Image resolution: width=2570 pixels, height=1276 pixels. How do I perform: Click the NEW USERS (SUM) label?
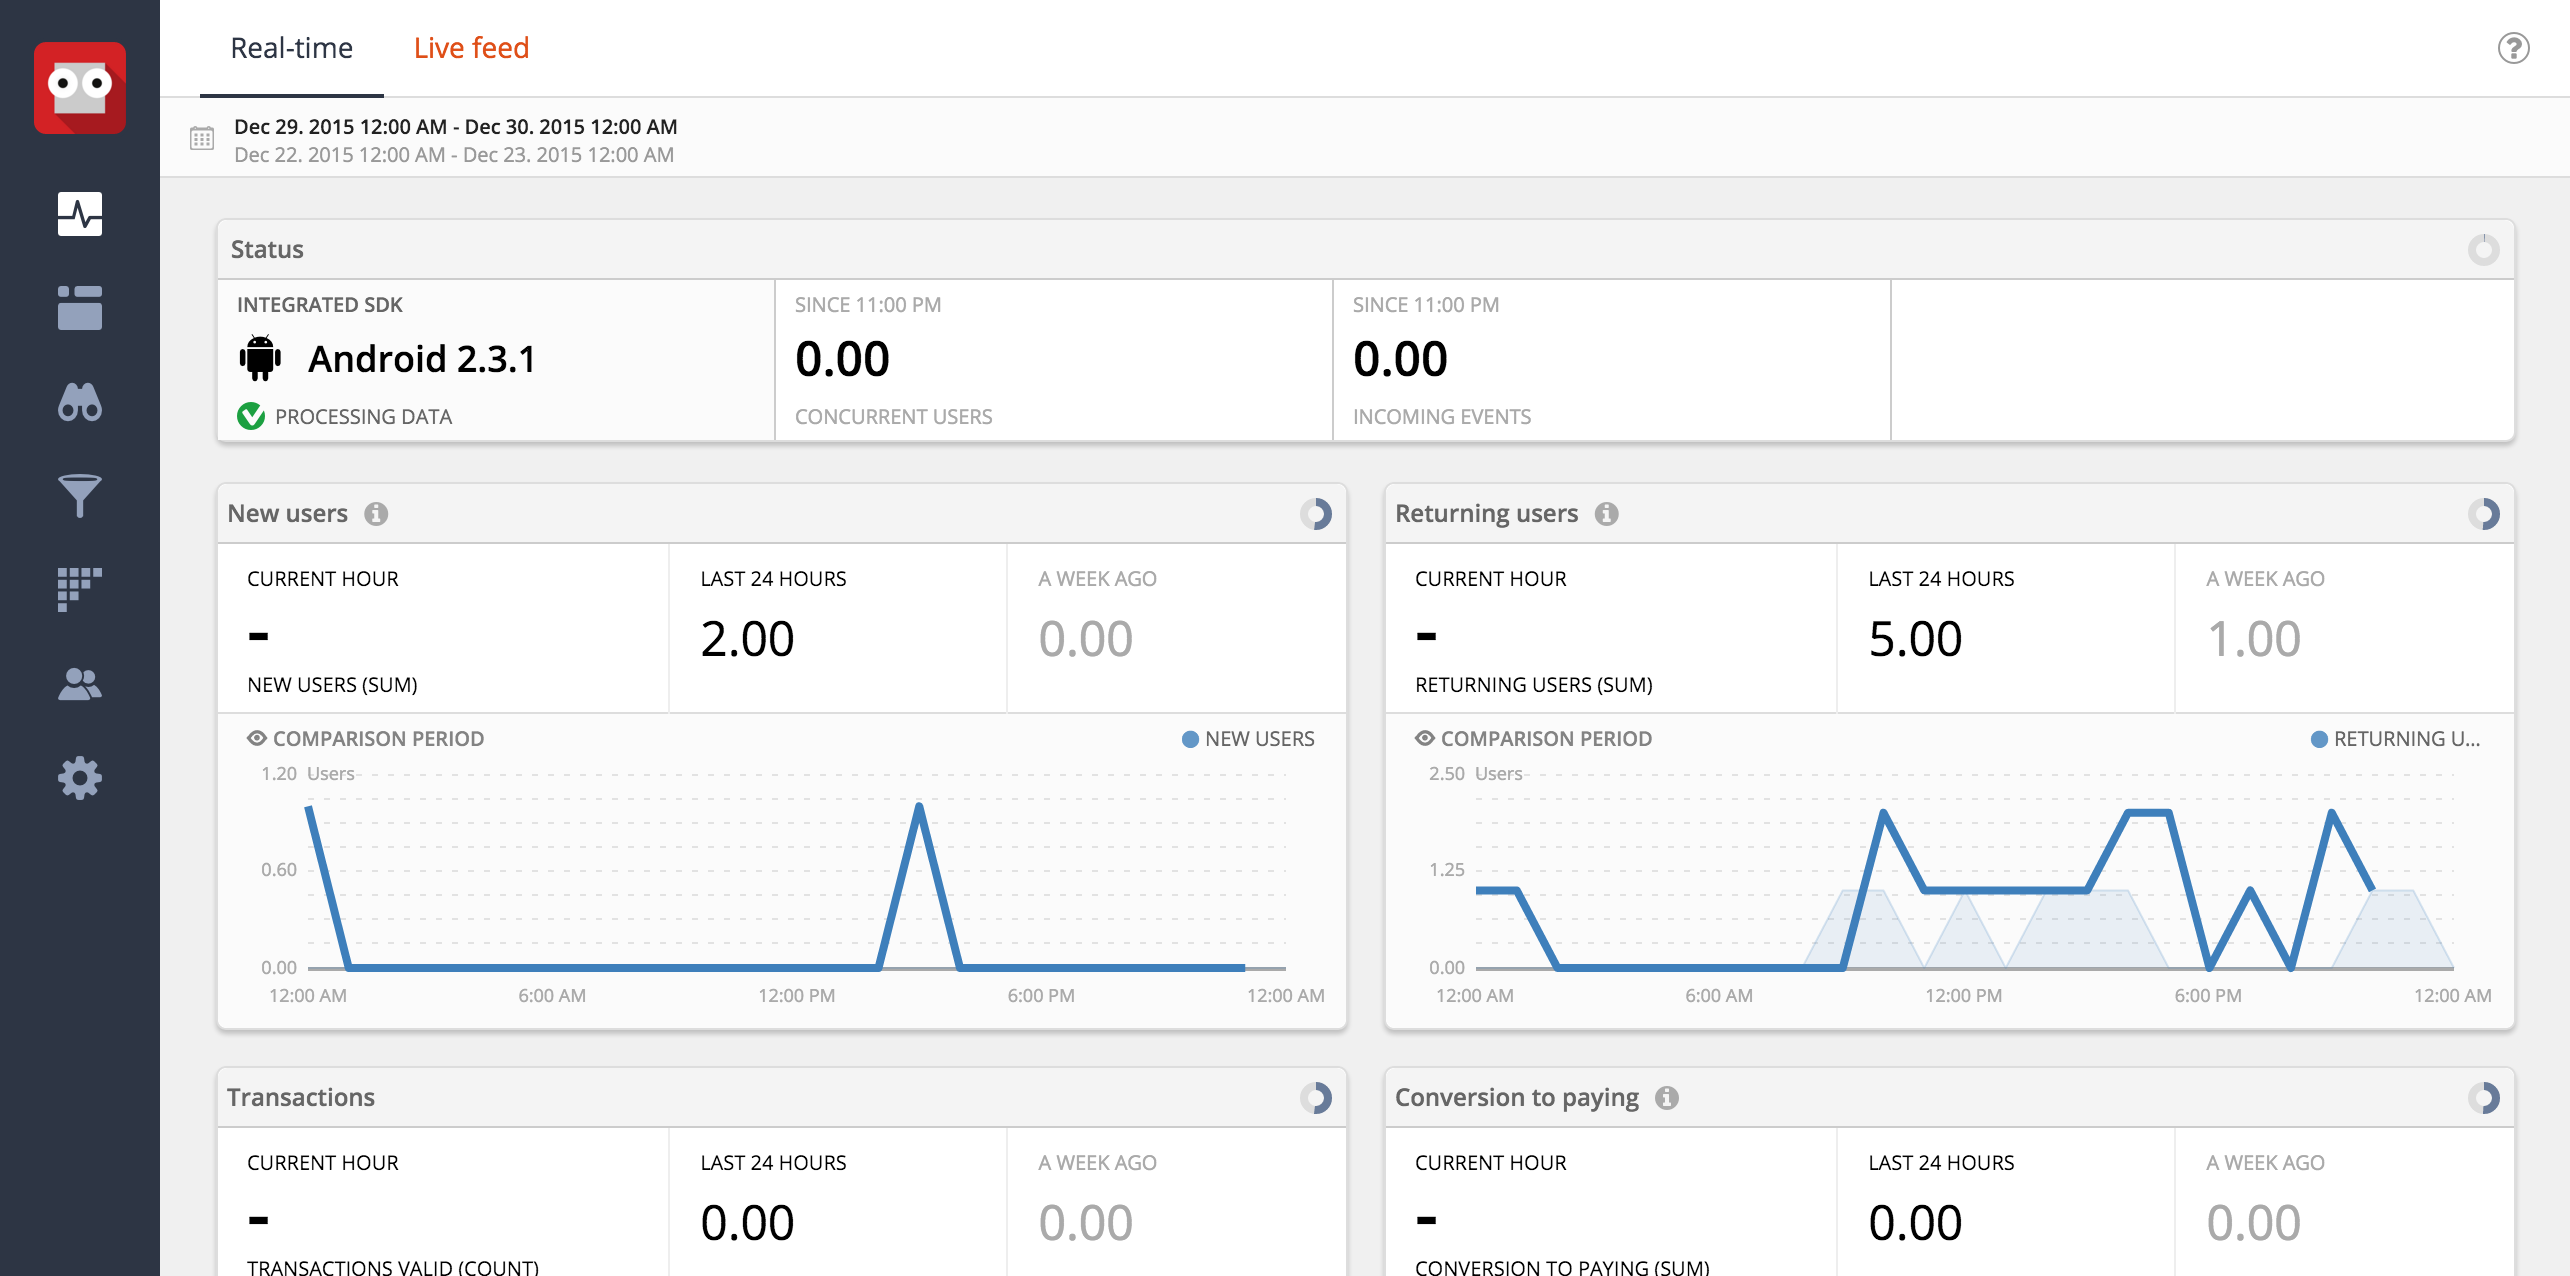332,685
